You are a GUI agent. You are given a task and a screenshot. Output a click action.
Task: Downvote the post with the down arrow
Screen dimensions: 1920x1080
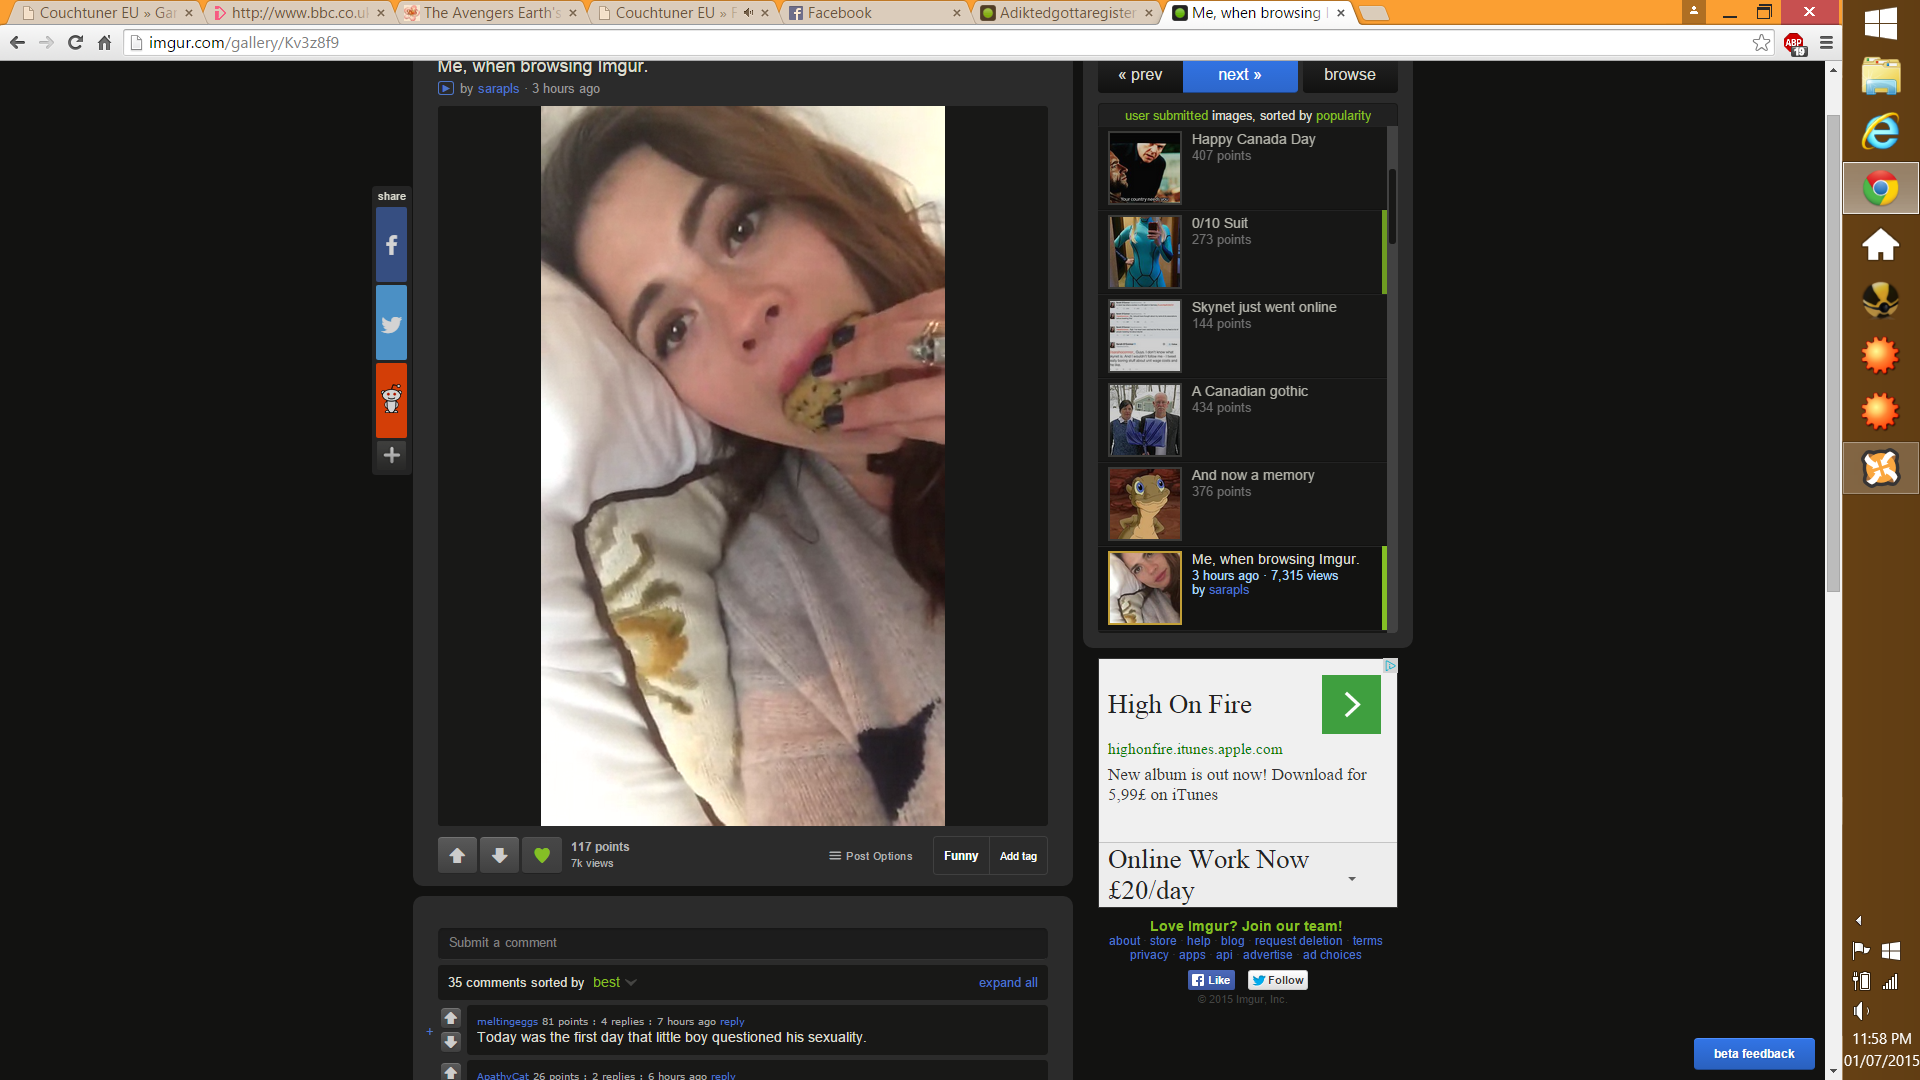tap(499, 855)
